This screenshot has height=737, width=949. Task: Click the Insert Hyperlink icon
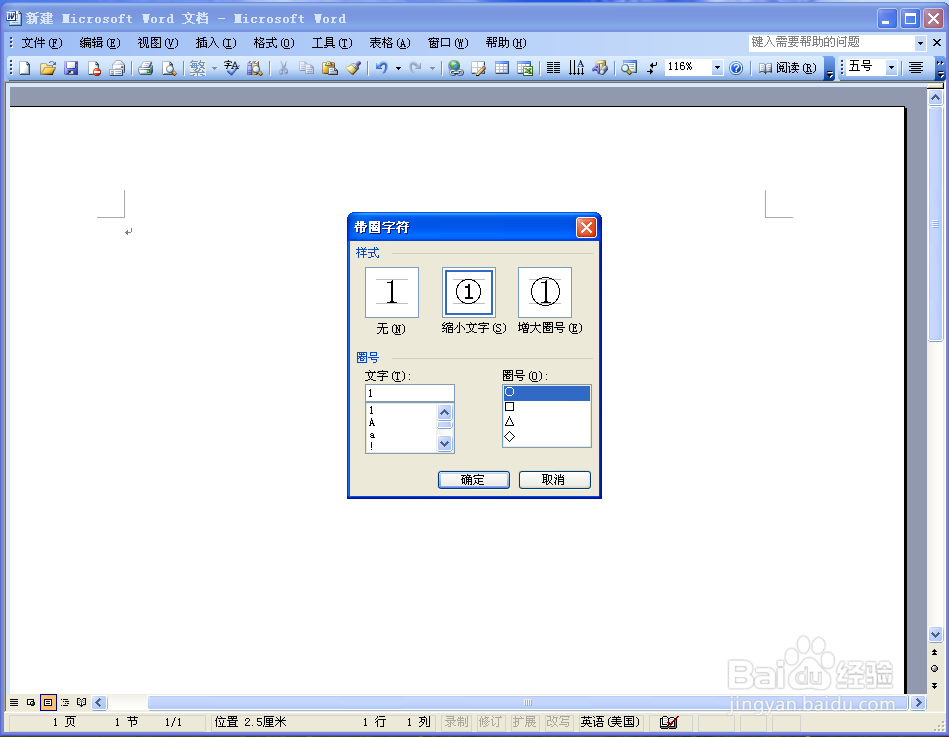[x=453, y=68]
